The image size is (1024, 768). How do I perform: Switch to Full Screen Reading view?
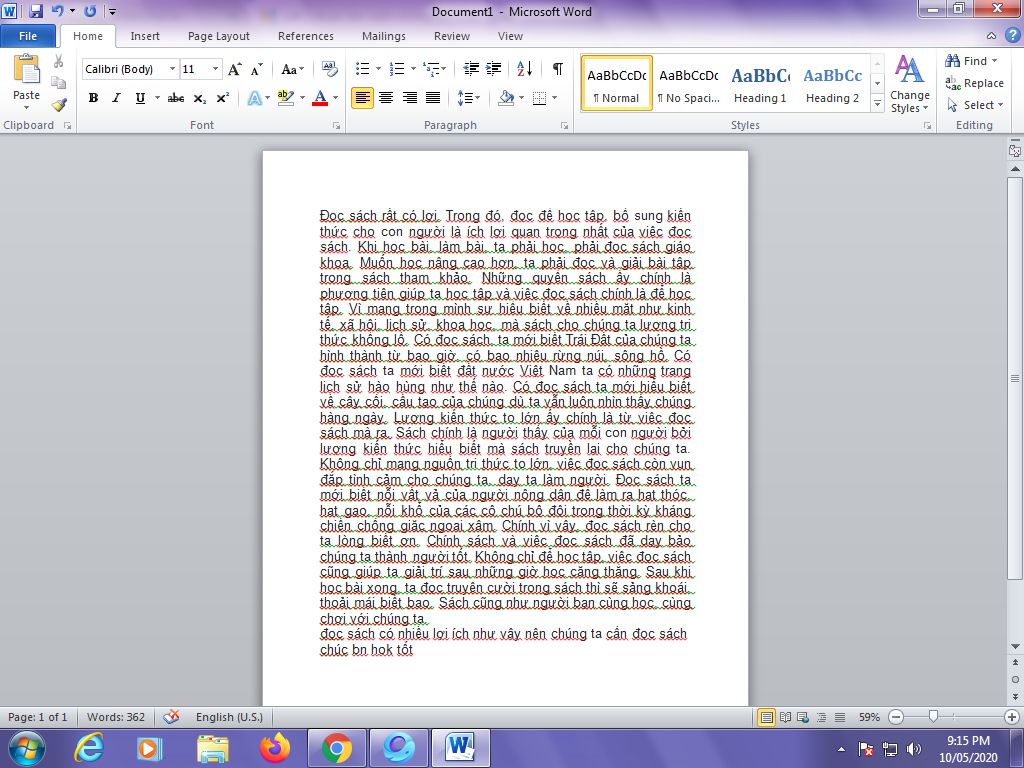[786, 717]
